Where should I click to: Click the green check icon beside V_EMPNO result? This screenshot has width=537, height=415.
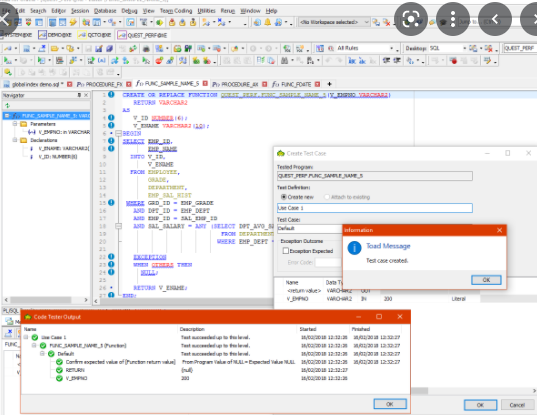[59, 378]
